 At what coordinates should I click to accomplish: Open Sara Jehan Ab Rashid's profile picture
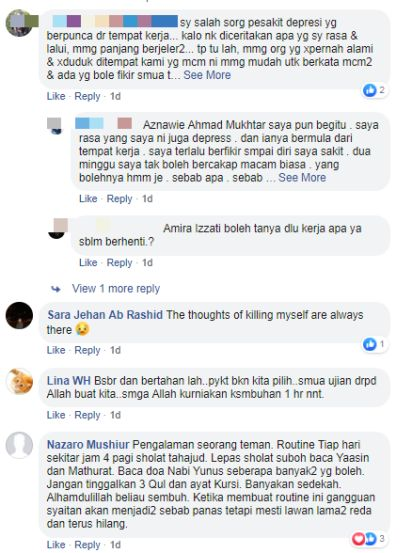(x=19, y=315)
